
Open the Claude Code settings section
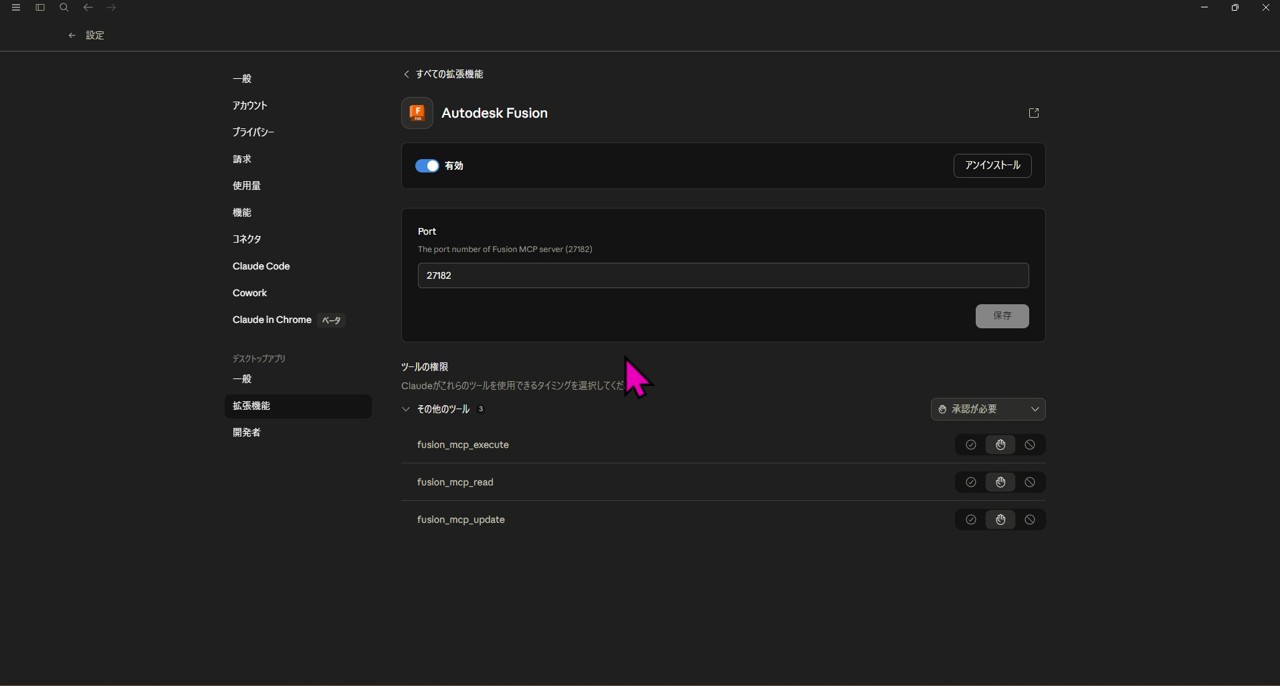pos(261,266)
